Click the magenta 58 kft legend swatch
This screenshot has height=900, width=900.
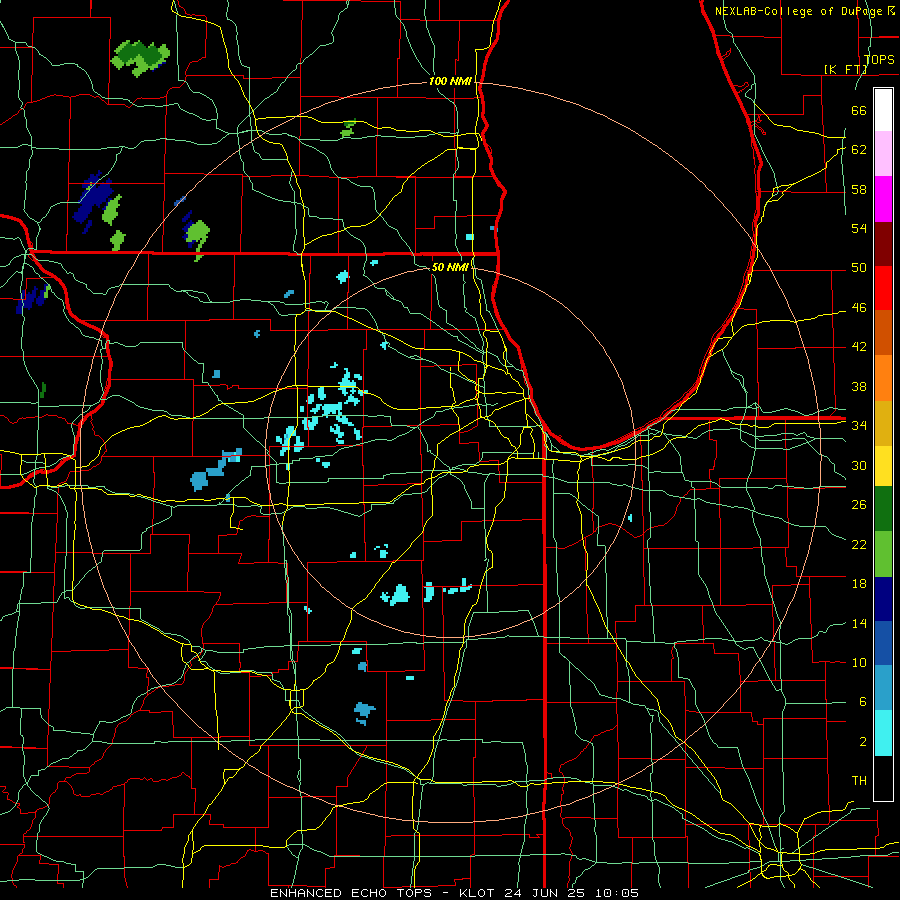883,199
